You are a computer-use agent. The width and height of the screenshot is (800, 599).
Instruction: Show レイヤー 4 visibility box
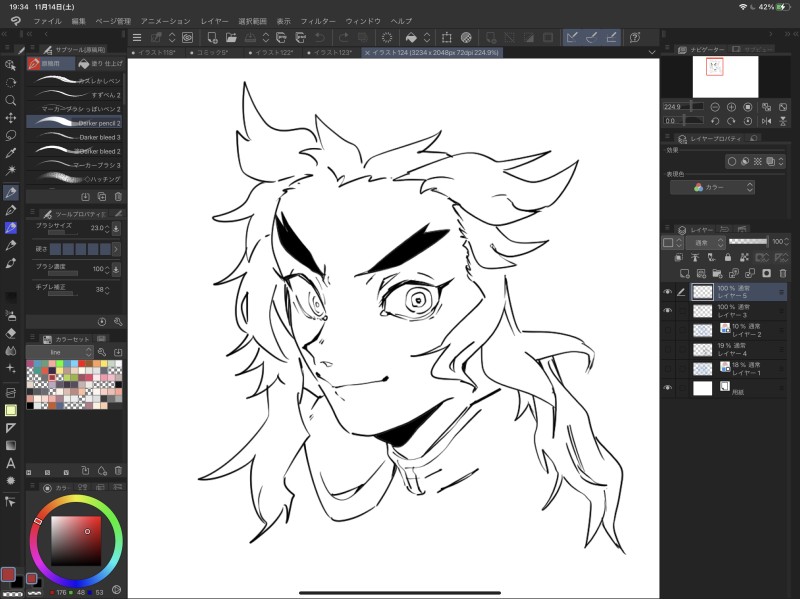(667, 350)
